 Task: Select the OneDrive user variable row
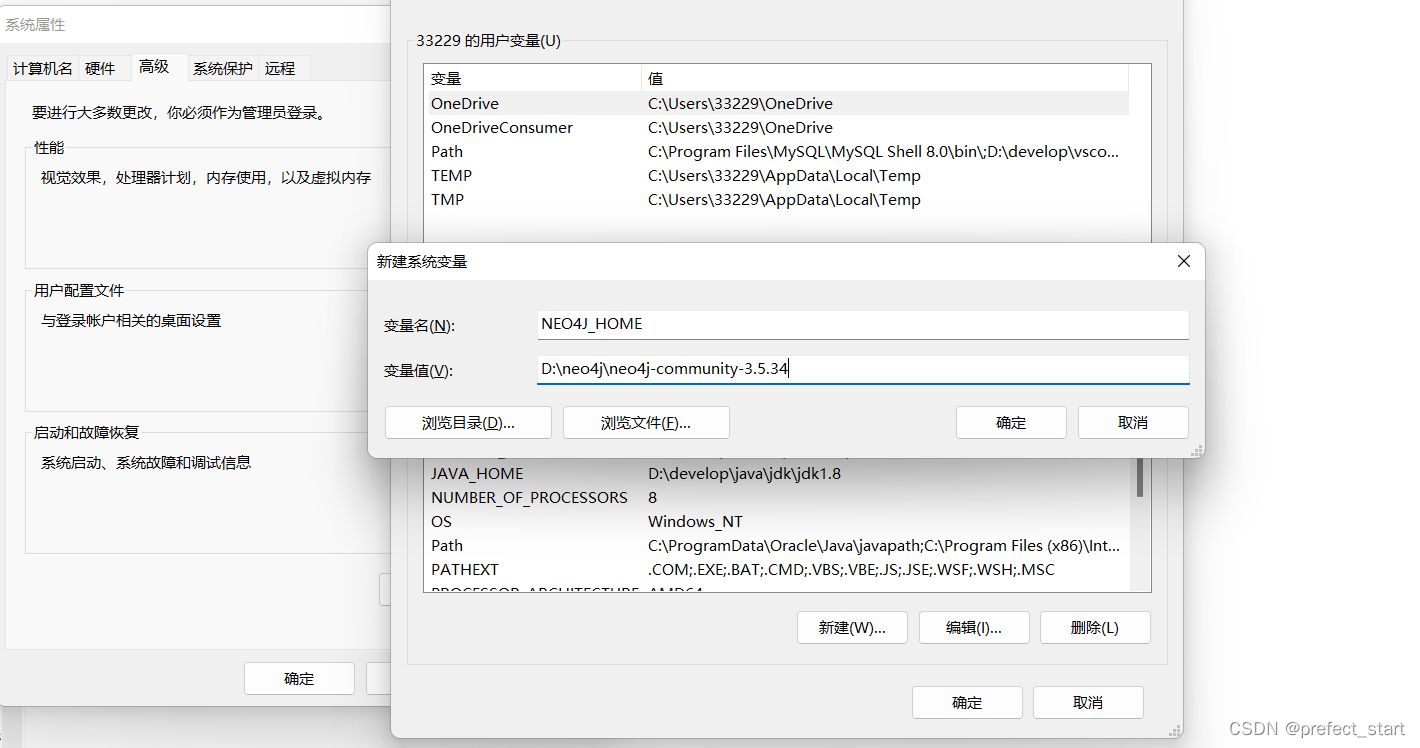point(776,103)
